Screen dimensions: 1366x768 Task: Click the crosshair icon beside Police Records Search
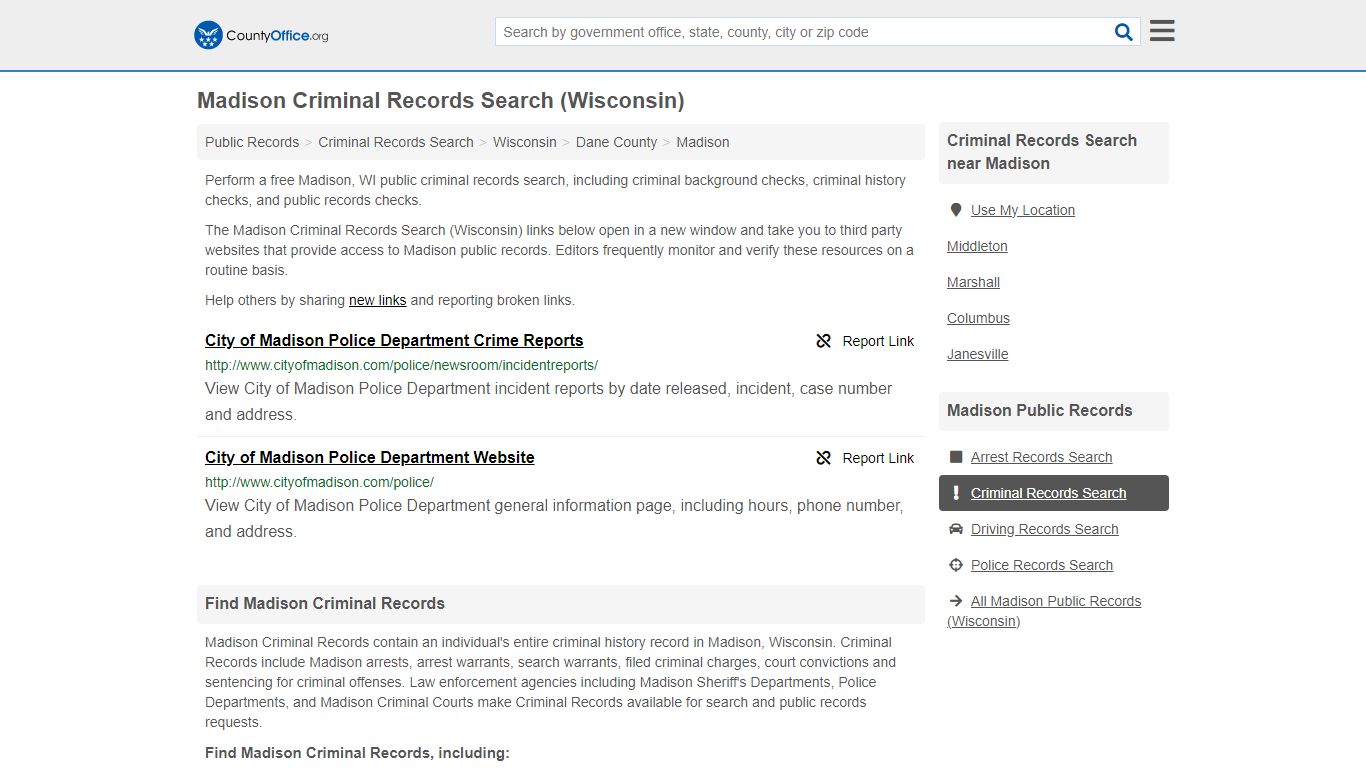point(956,565)
